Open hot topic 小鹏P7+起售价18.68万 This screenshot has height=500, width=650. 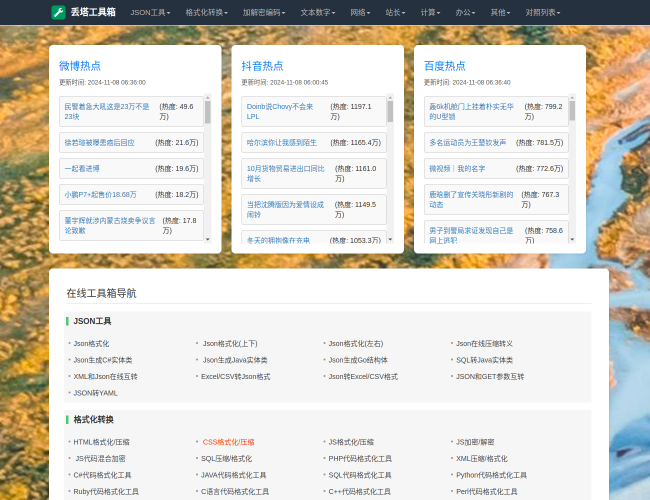click(x=101, y=194)
